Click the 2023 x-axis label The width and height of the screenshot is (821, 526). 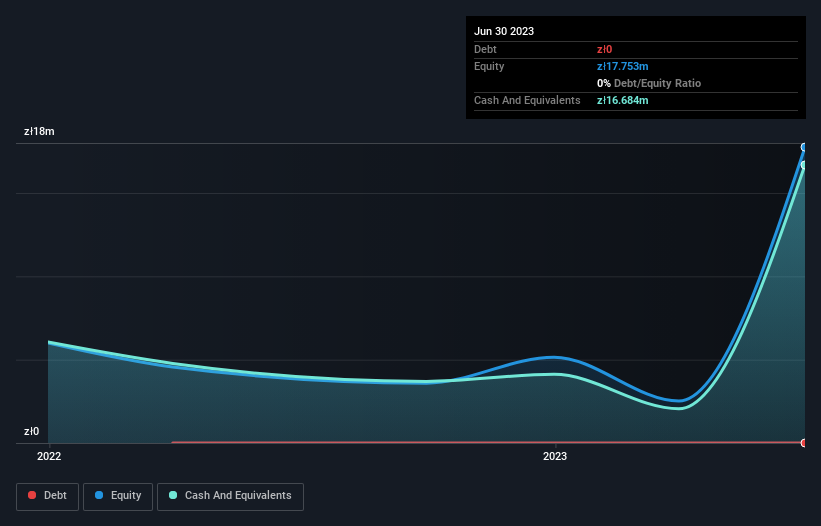[555, 456]
